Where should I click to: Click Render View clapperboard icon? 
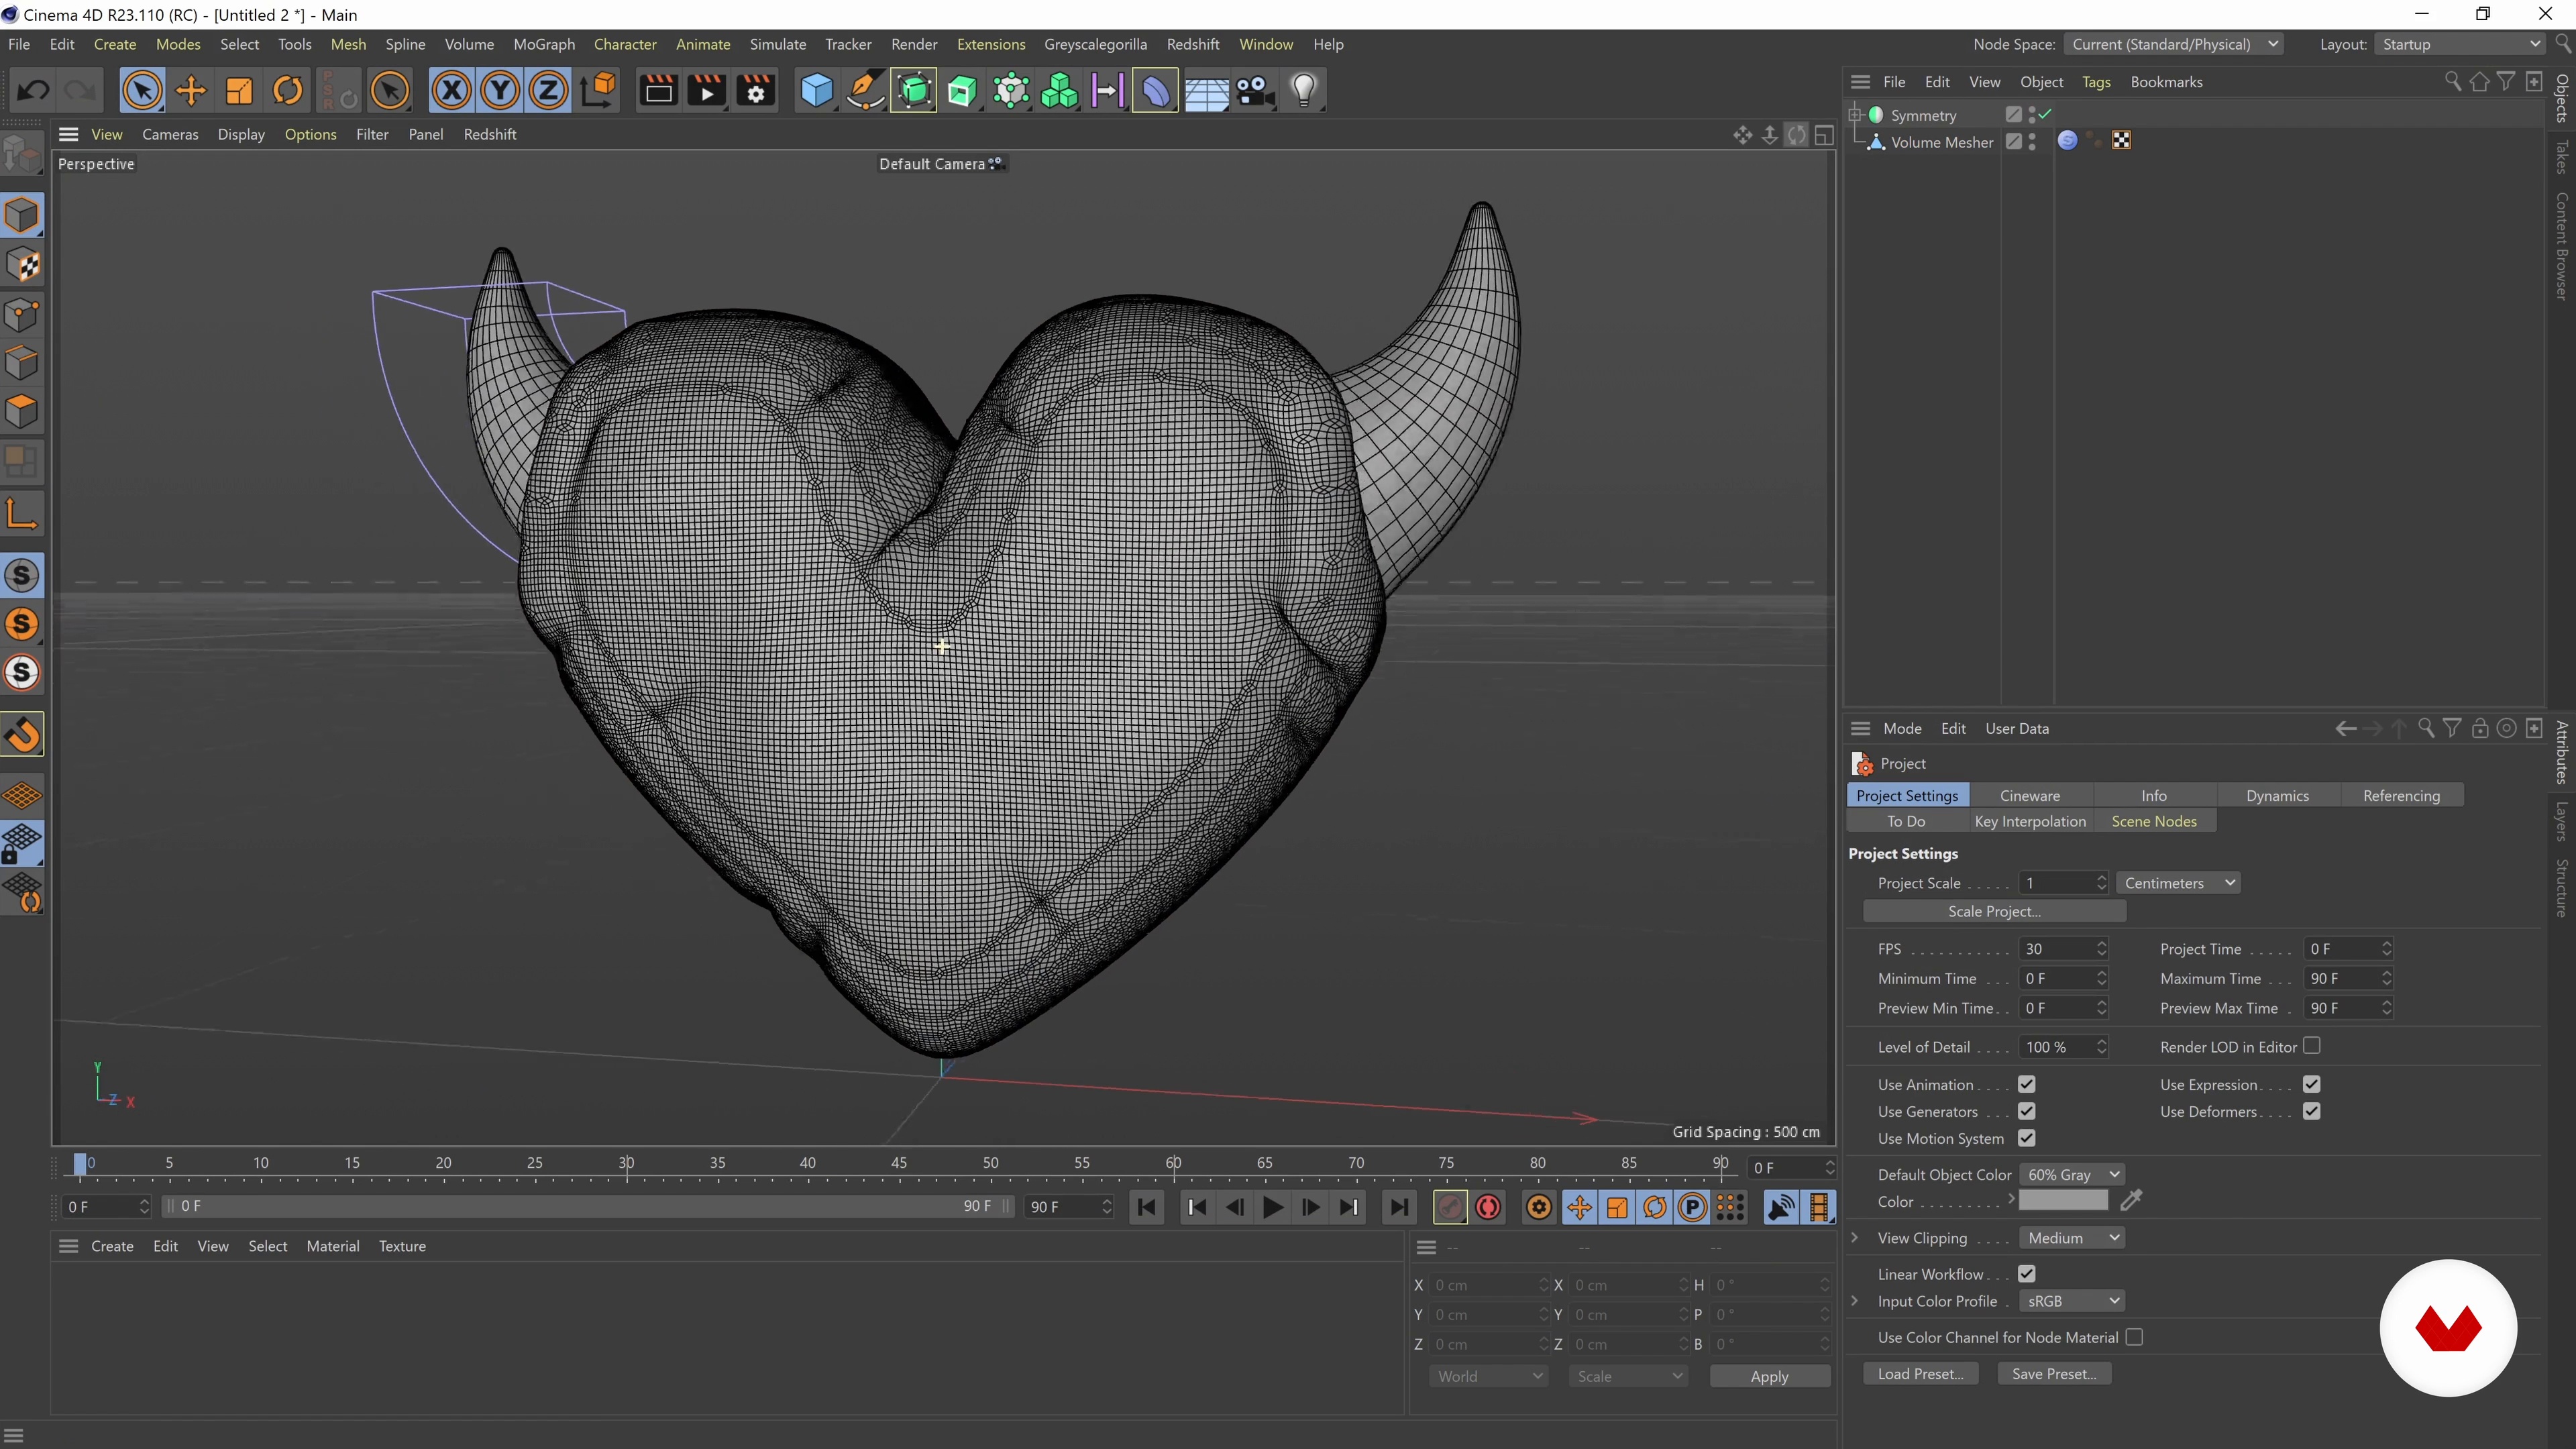click(x=658, y=91)
